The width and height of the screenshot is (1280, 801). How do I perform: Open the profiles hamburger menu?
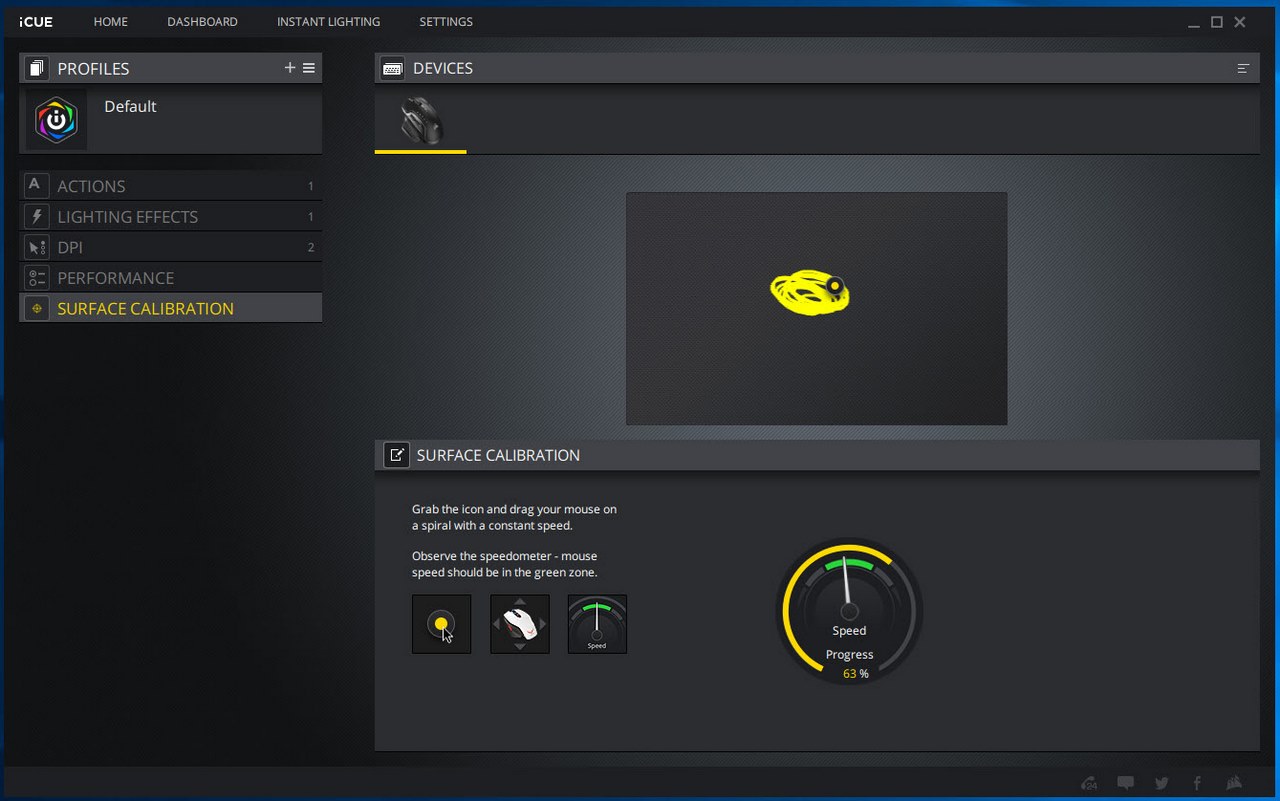[309, 68]
